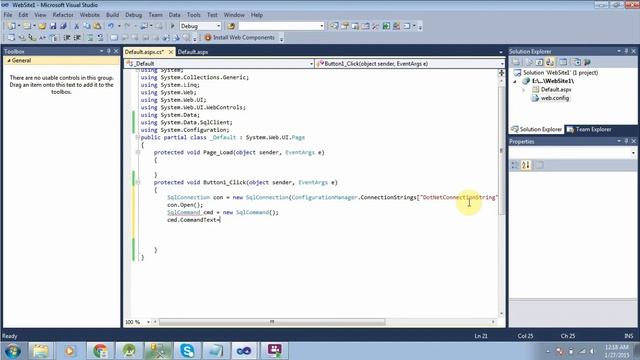Click the editor split-window handle

pos(502,73)
